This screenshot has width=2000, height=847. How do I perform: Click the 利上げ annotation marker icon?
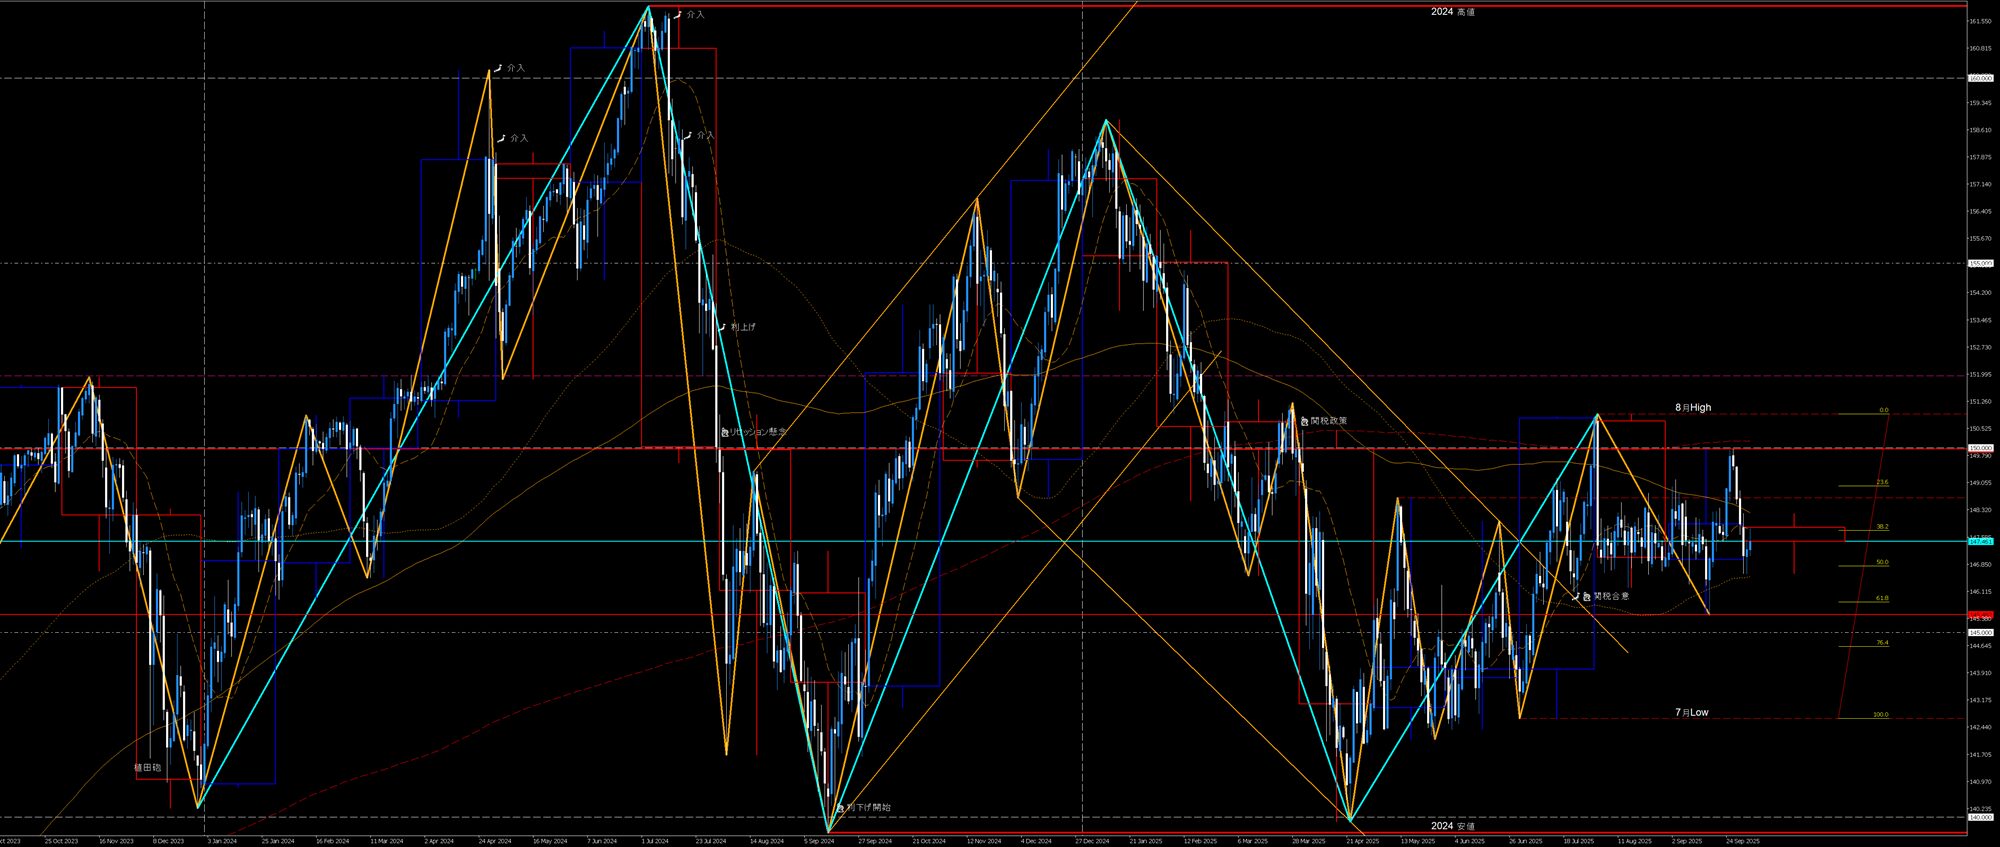pos(722,327)
